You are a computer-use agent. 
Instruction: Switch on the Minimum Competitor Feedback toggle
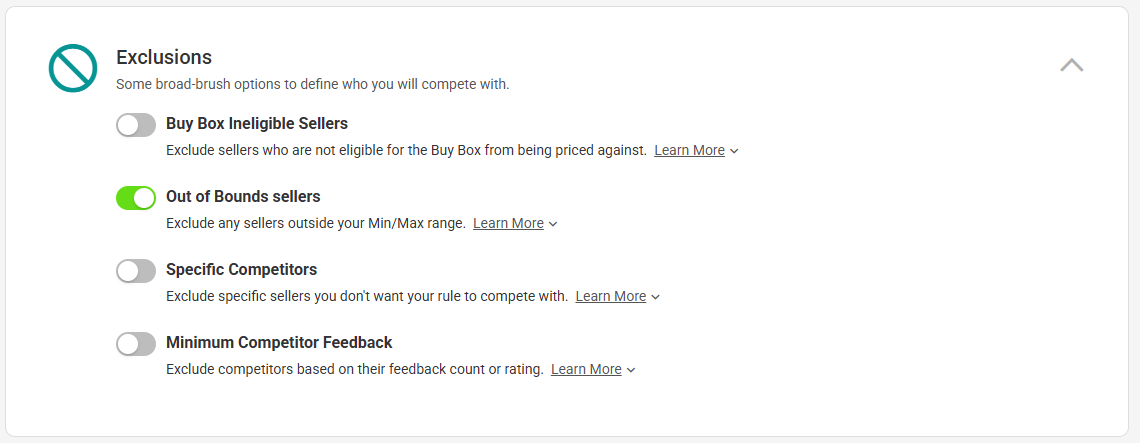click(x=136, y=344)
